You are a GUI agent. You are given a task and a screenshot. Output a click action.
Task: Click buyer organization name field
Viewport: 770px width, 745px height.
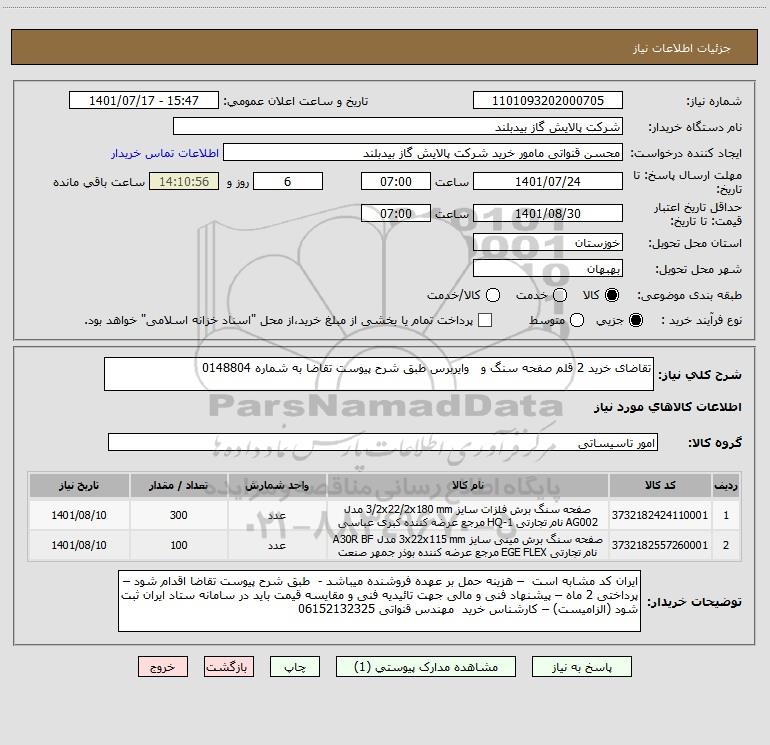point(398,127)
